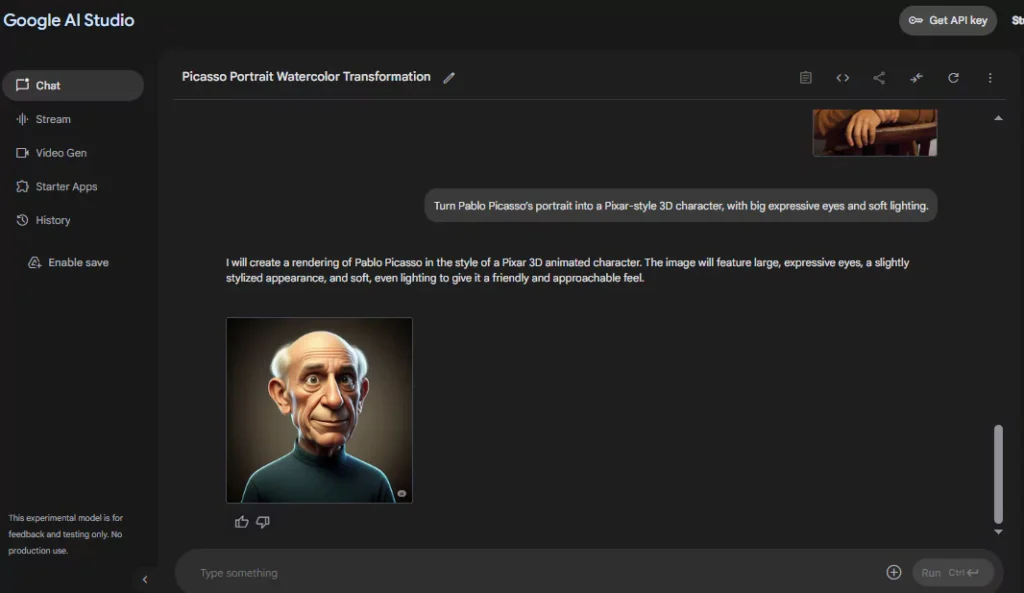This screenshot has width=1024, height=593.
Task: Click the uploaded portrait thumbnail at top
Action: (874, 133)
